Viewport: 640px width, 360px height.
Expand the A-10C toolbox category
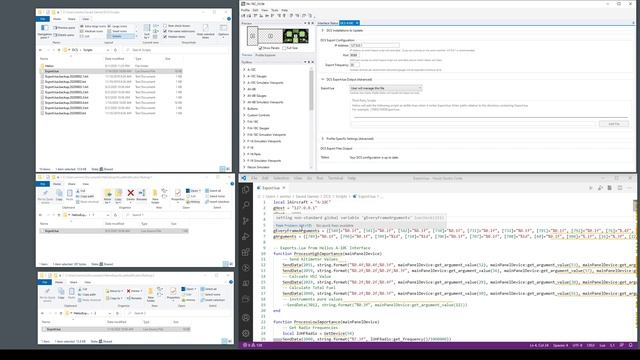click(244, 70)
